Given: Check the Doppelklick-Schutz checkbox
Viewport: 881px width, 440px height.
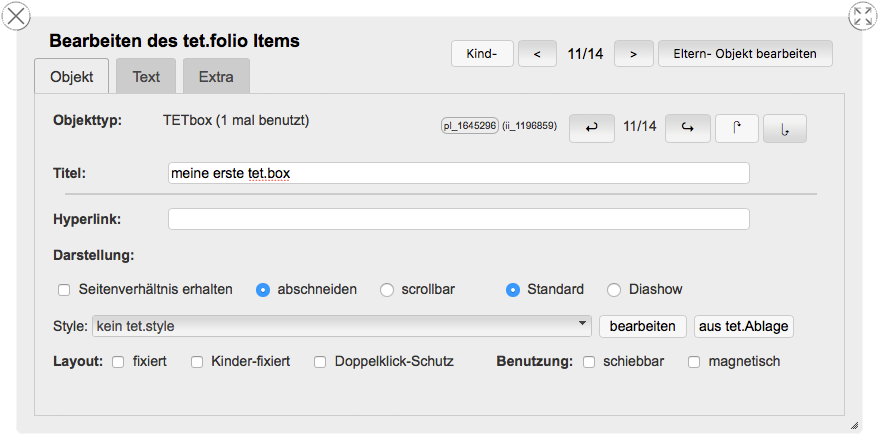Looking at the screenshot, I should tap(320, 361).
